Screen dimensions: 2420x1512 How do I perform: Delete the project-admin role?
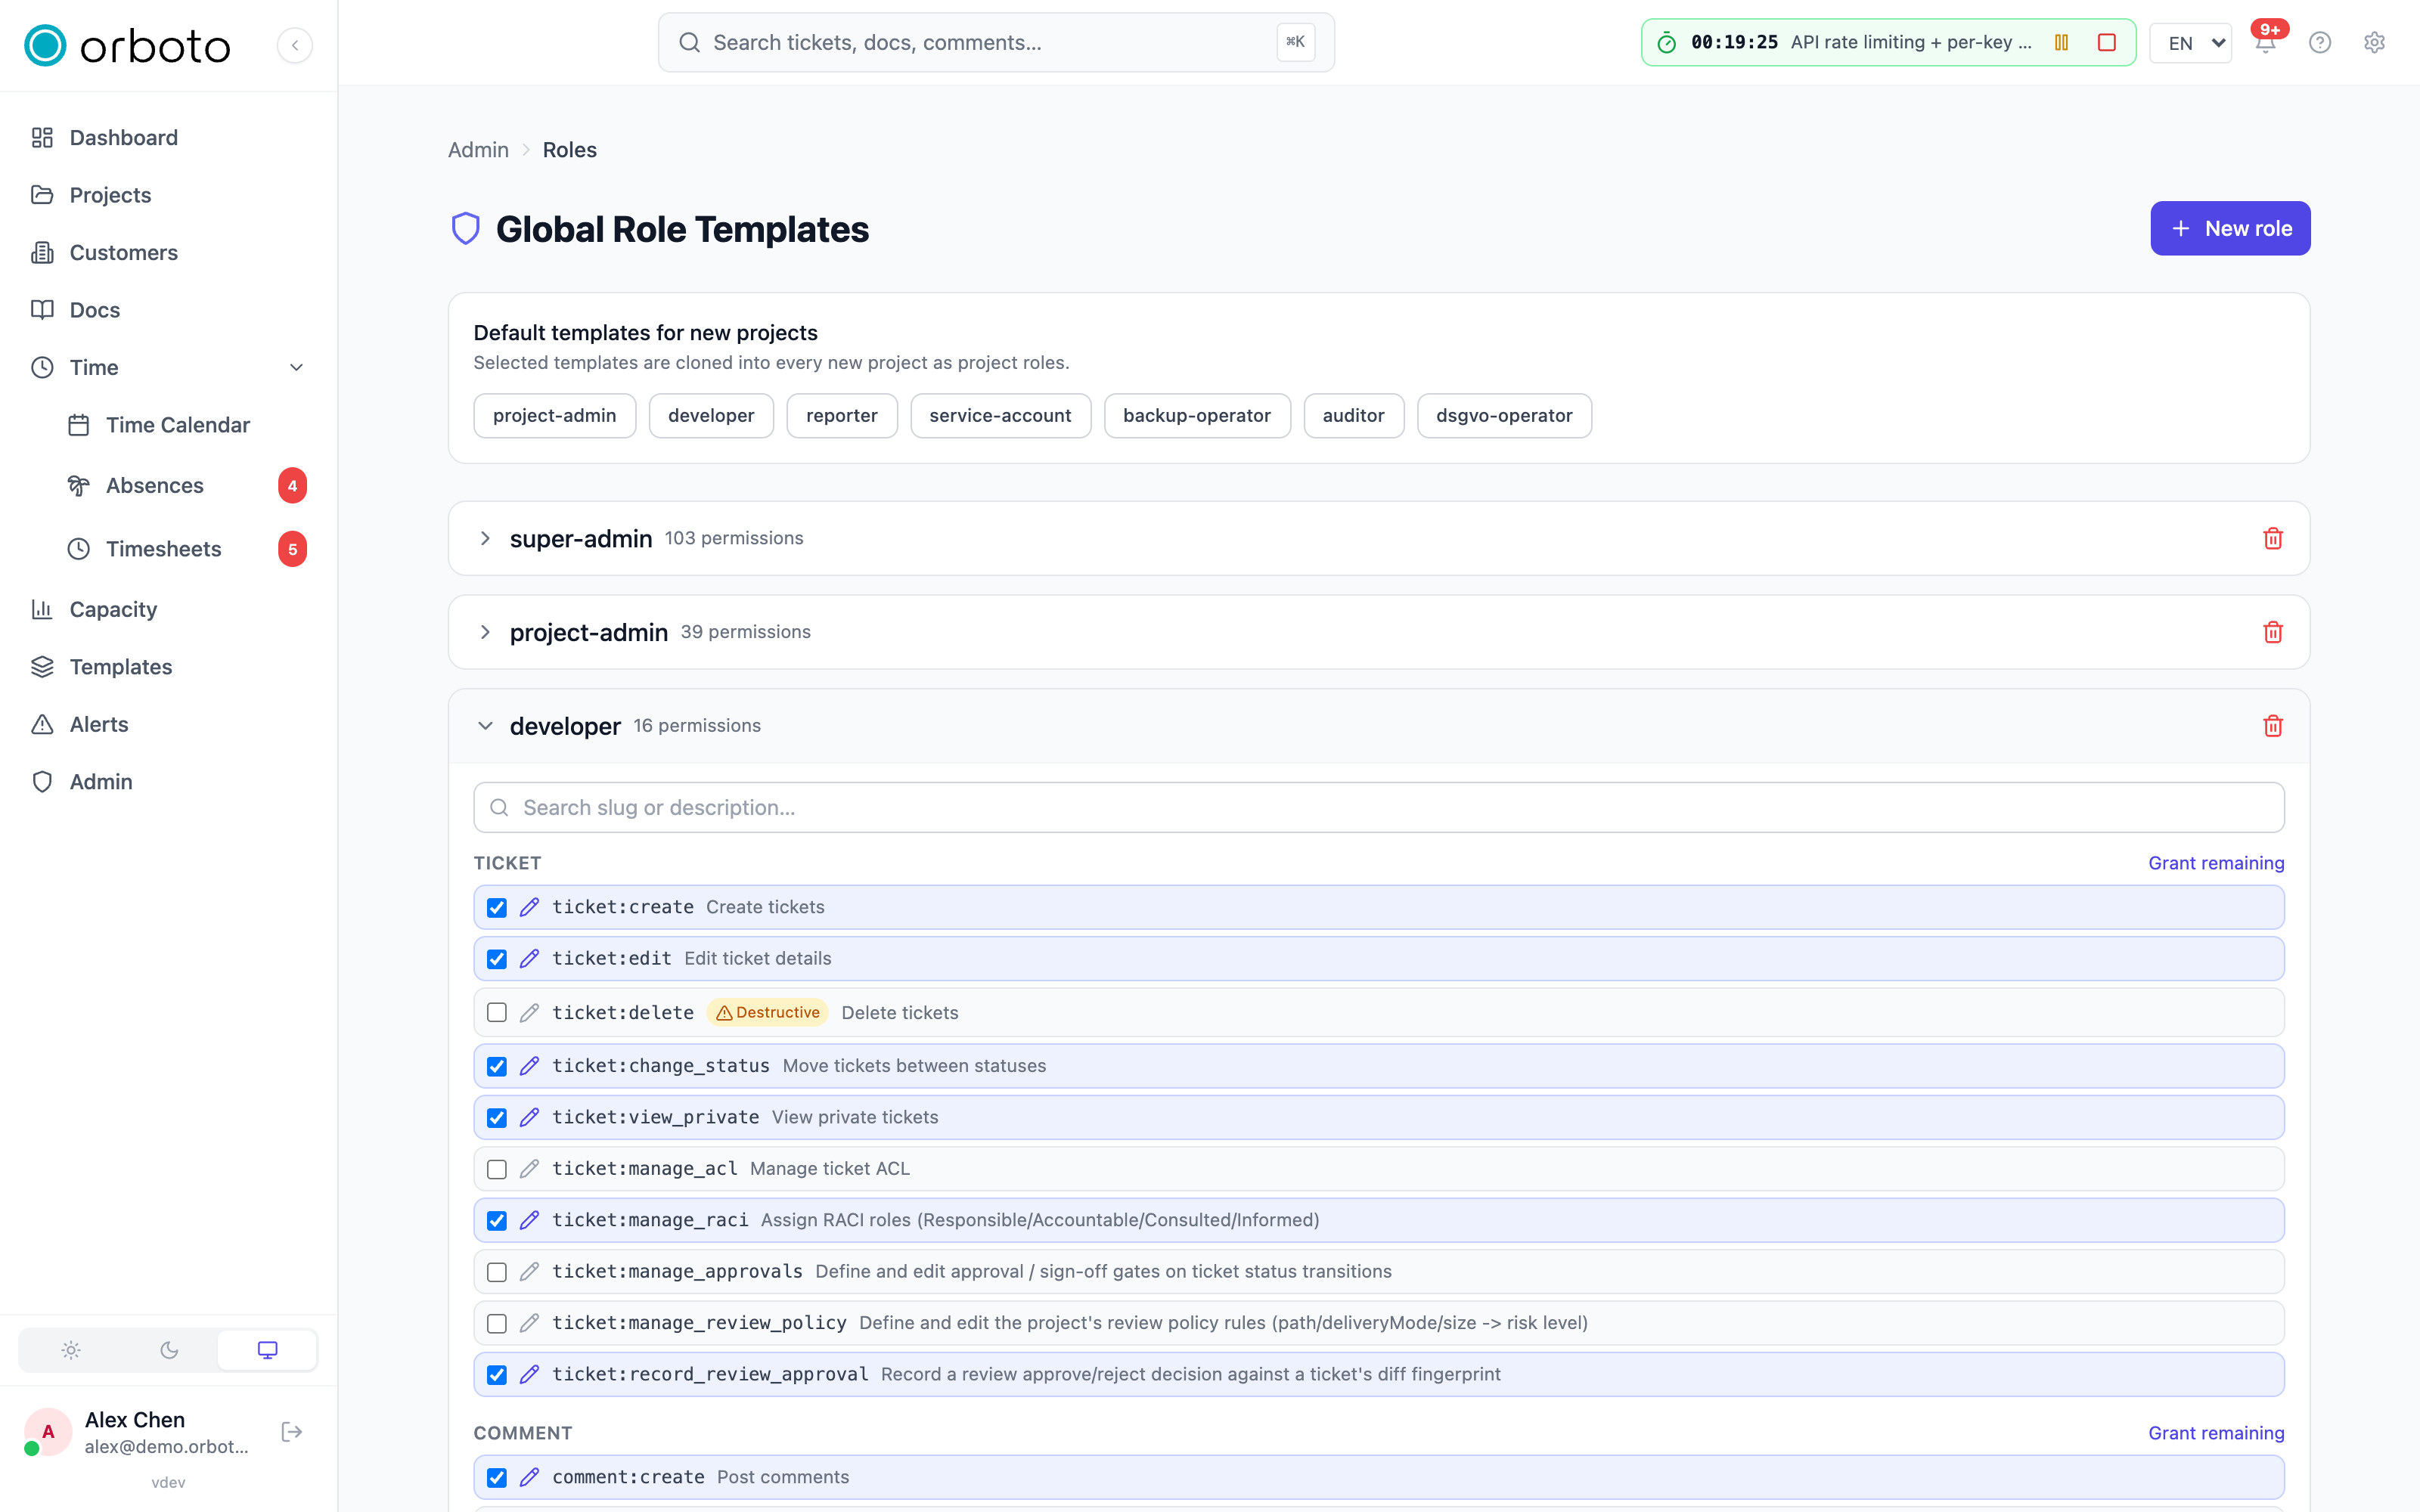click(2272, 632)
